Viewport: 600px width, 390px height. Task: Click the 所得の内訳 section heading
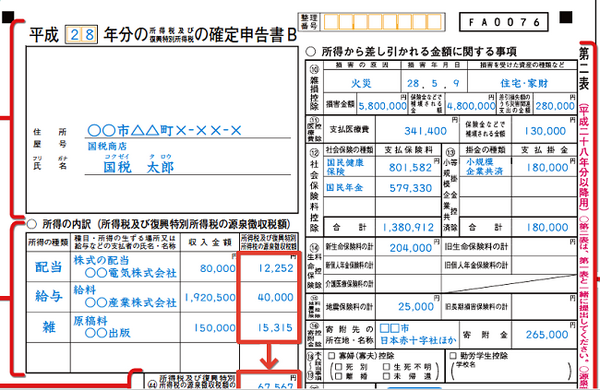(x=166, y=224)
